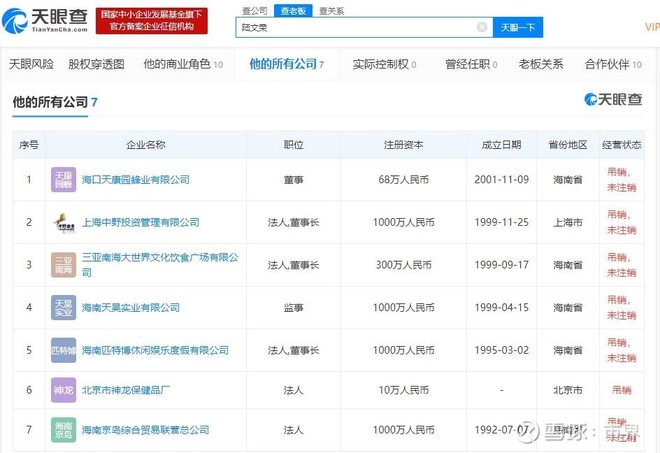The width and height of the screenshot is (660, 453).
Task: Click the date 1999-09-17
Action: tap(501, 265)
